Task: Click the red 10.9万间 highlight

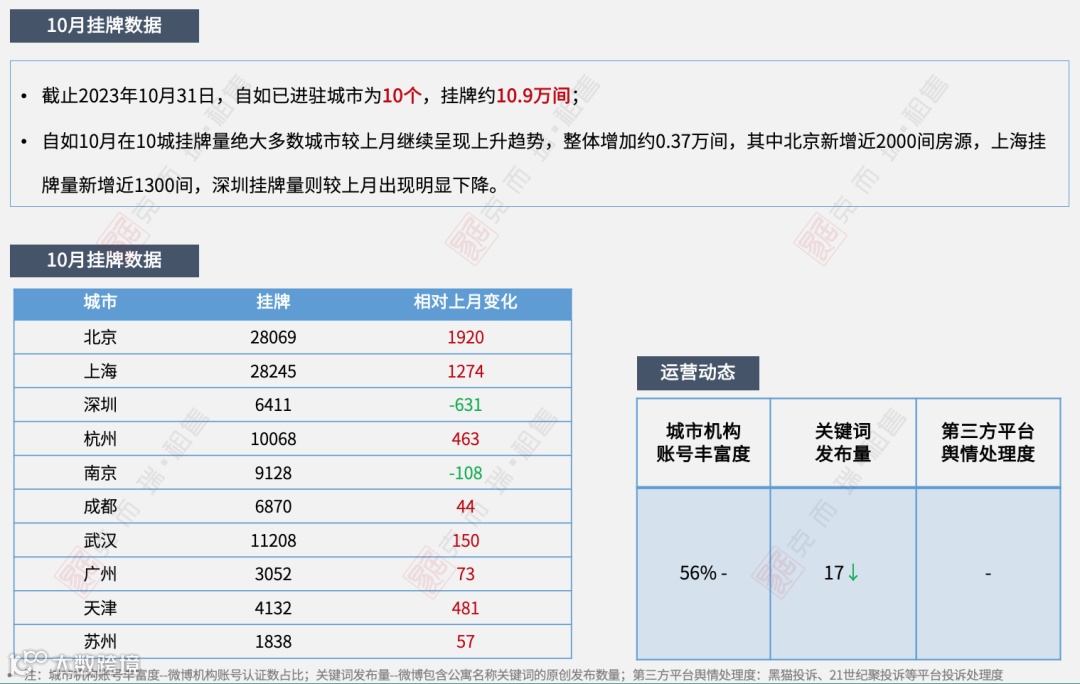Action: (533, 96)
